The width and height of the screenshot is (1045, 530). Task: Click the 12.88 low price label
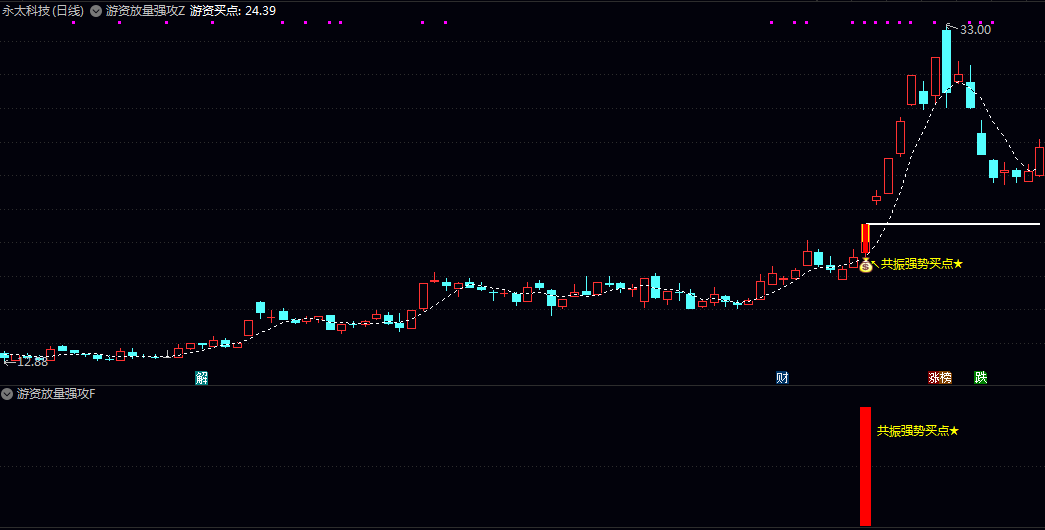pyautogui.click(x=32, y=362)
